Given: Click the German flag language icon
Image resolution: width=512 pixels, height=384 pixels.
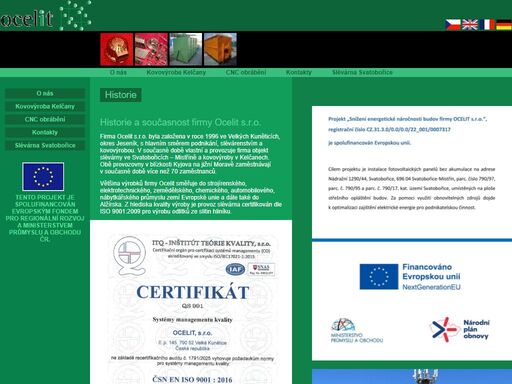Looking at the screenshot, I should coord(504,25).
